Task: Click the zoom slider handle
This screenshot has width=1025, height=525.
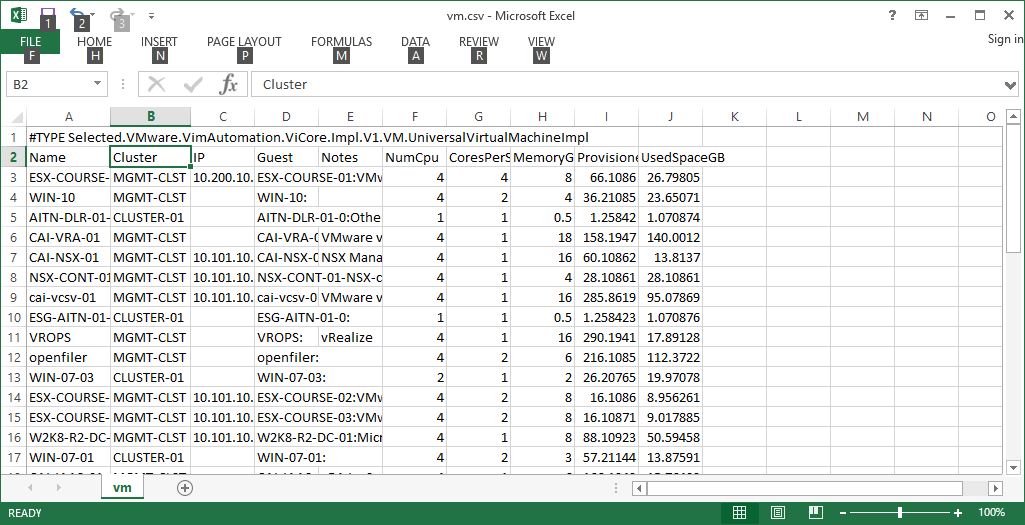Action: [x=900, y=513]
